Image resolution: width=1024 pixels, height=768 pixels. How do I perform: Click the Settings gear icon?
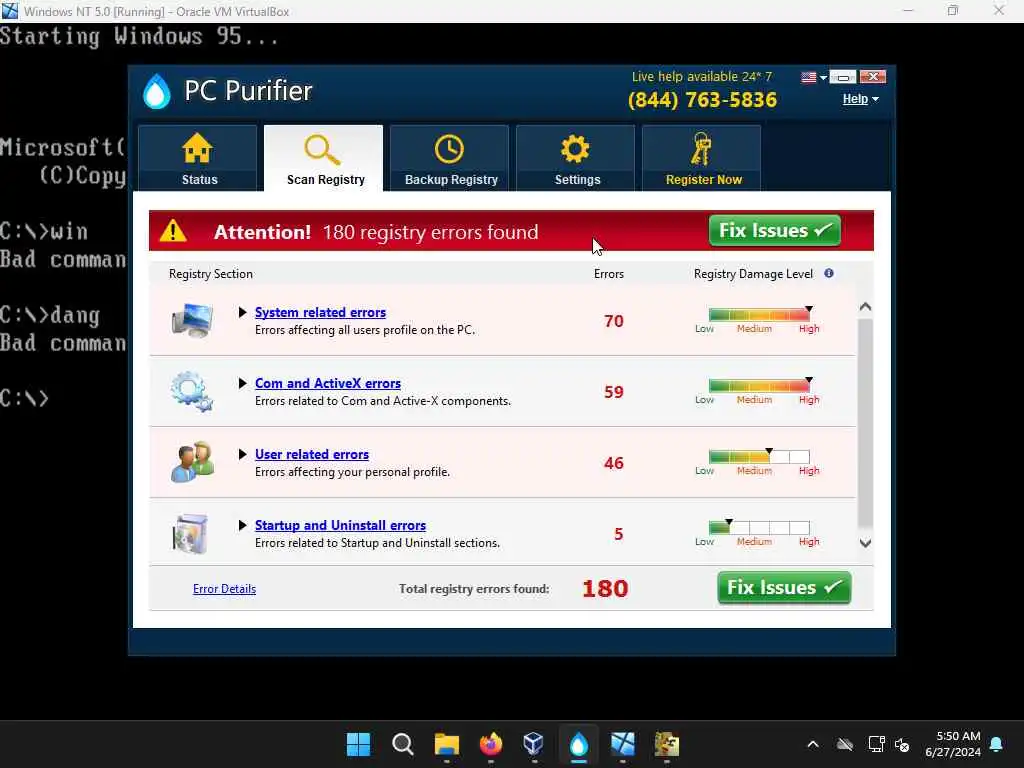(575, 149)
